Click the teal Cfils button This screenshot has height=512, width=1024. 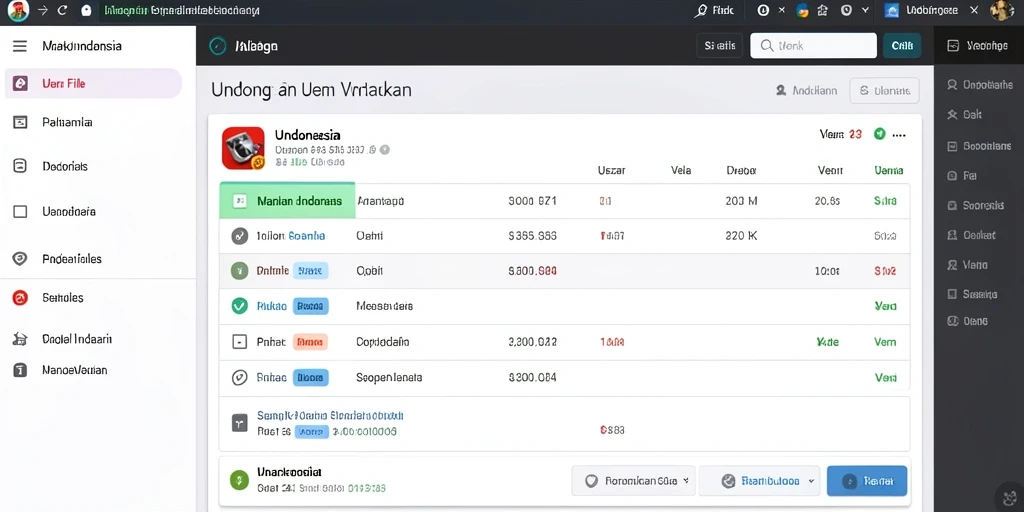[902, 46]
